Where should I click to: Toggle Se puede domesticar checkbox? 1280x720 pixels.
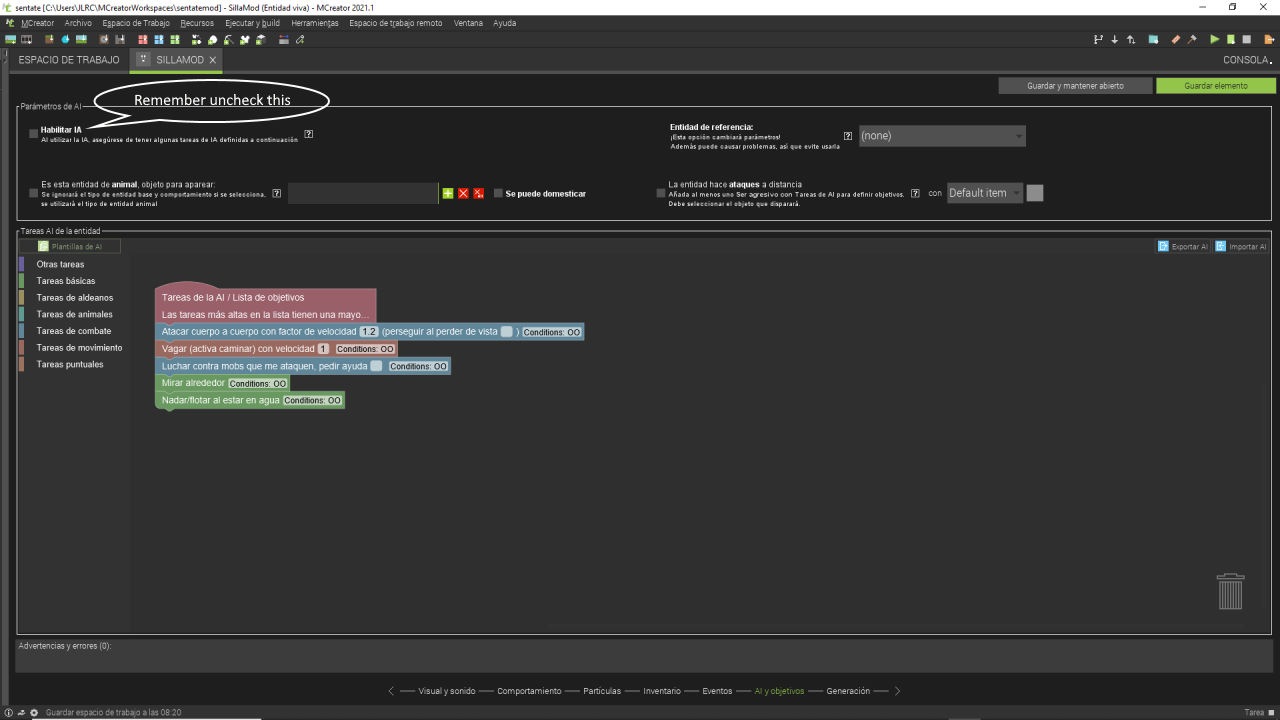(x=498, y=193)
